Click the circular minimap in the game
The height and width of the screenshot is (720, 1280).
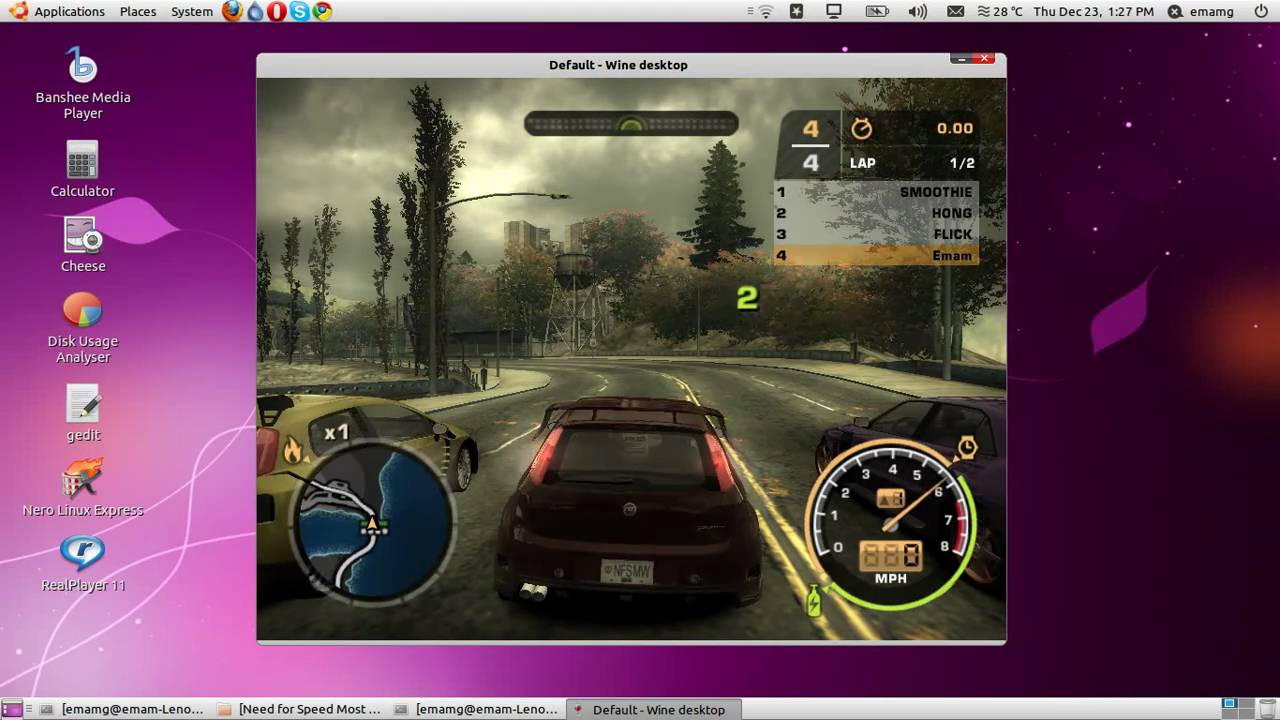point(372,524)
